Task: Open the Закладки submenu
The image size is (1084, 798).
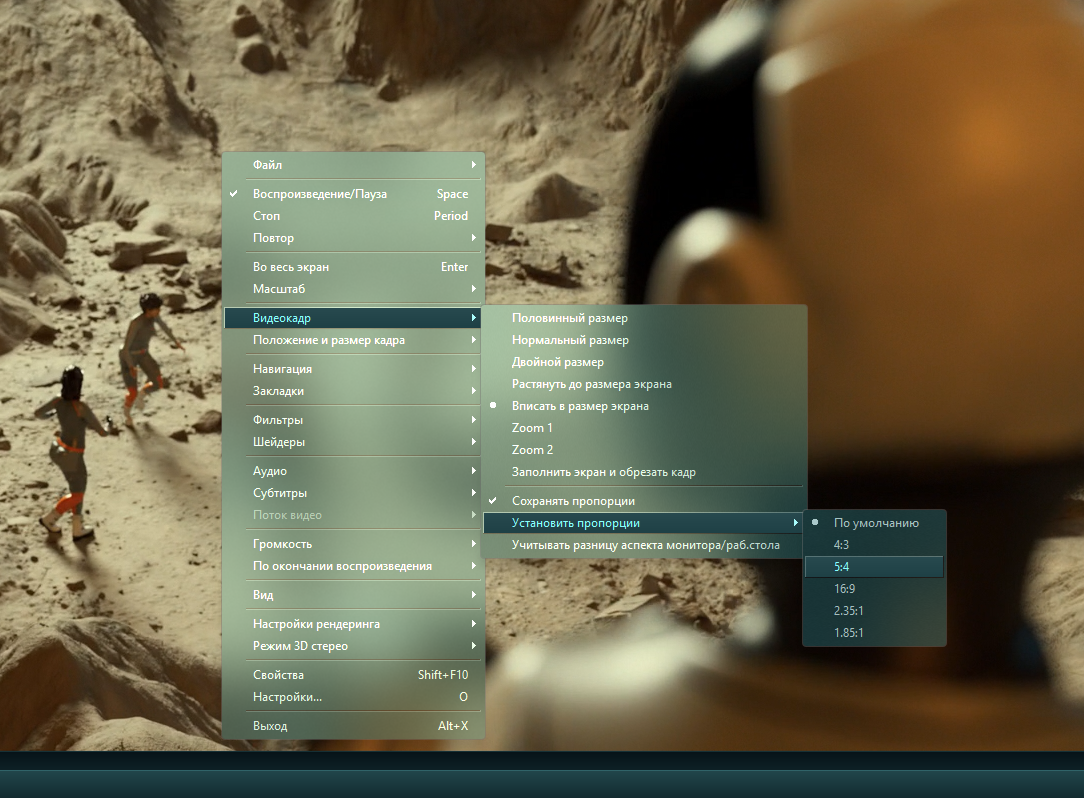Action: [353, 391]
